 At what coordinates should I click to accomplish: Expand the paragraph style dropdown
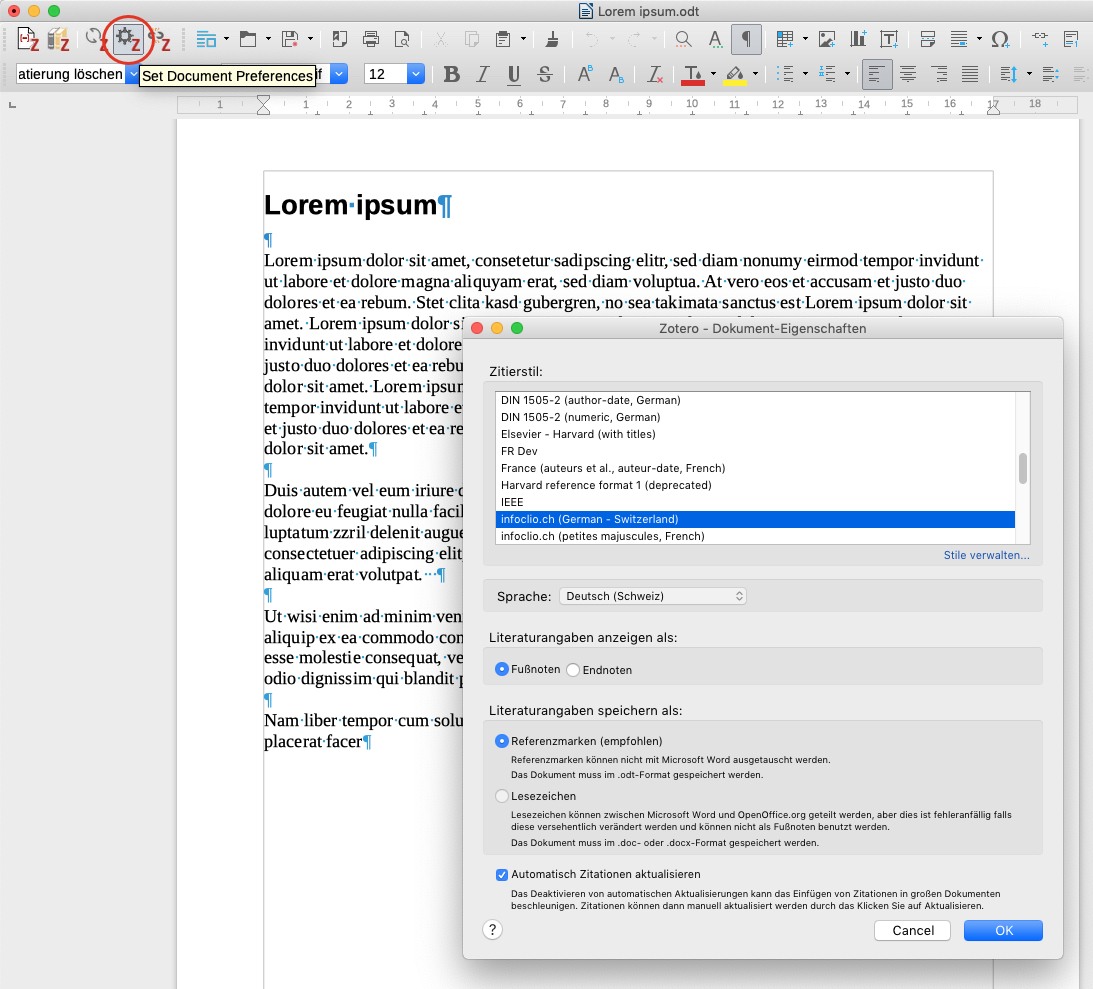133,74
